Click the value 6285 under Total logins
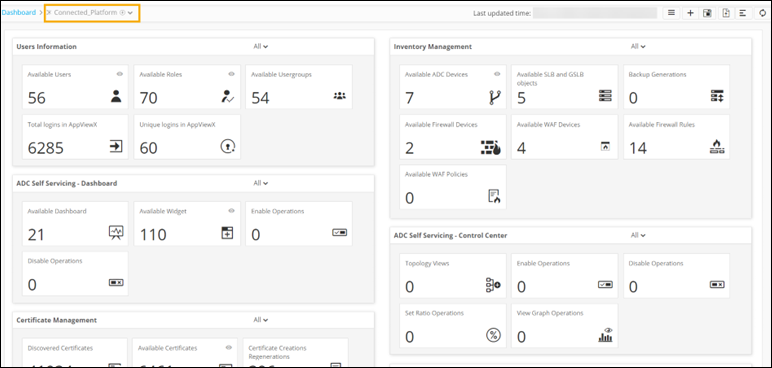Screen dimensions: 772x368 tap(45, 148)
